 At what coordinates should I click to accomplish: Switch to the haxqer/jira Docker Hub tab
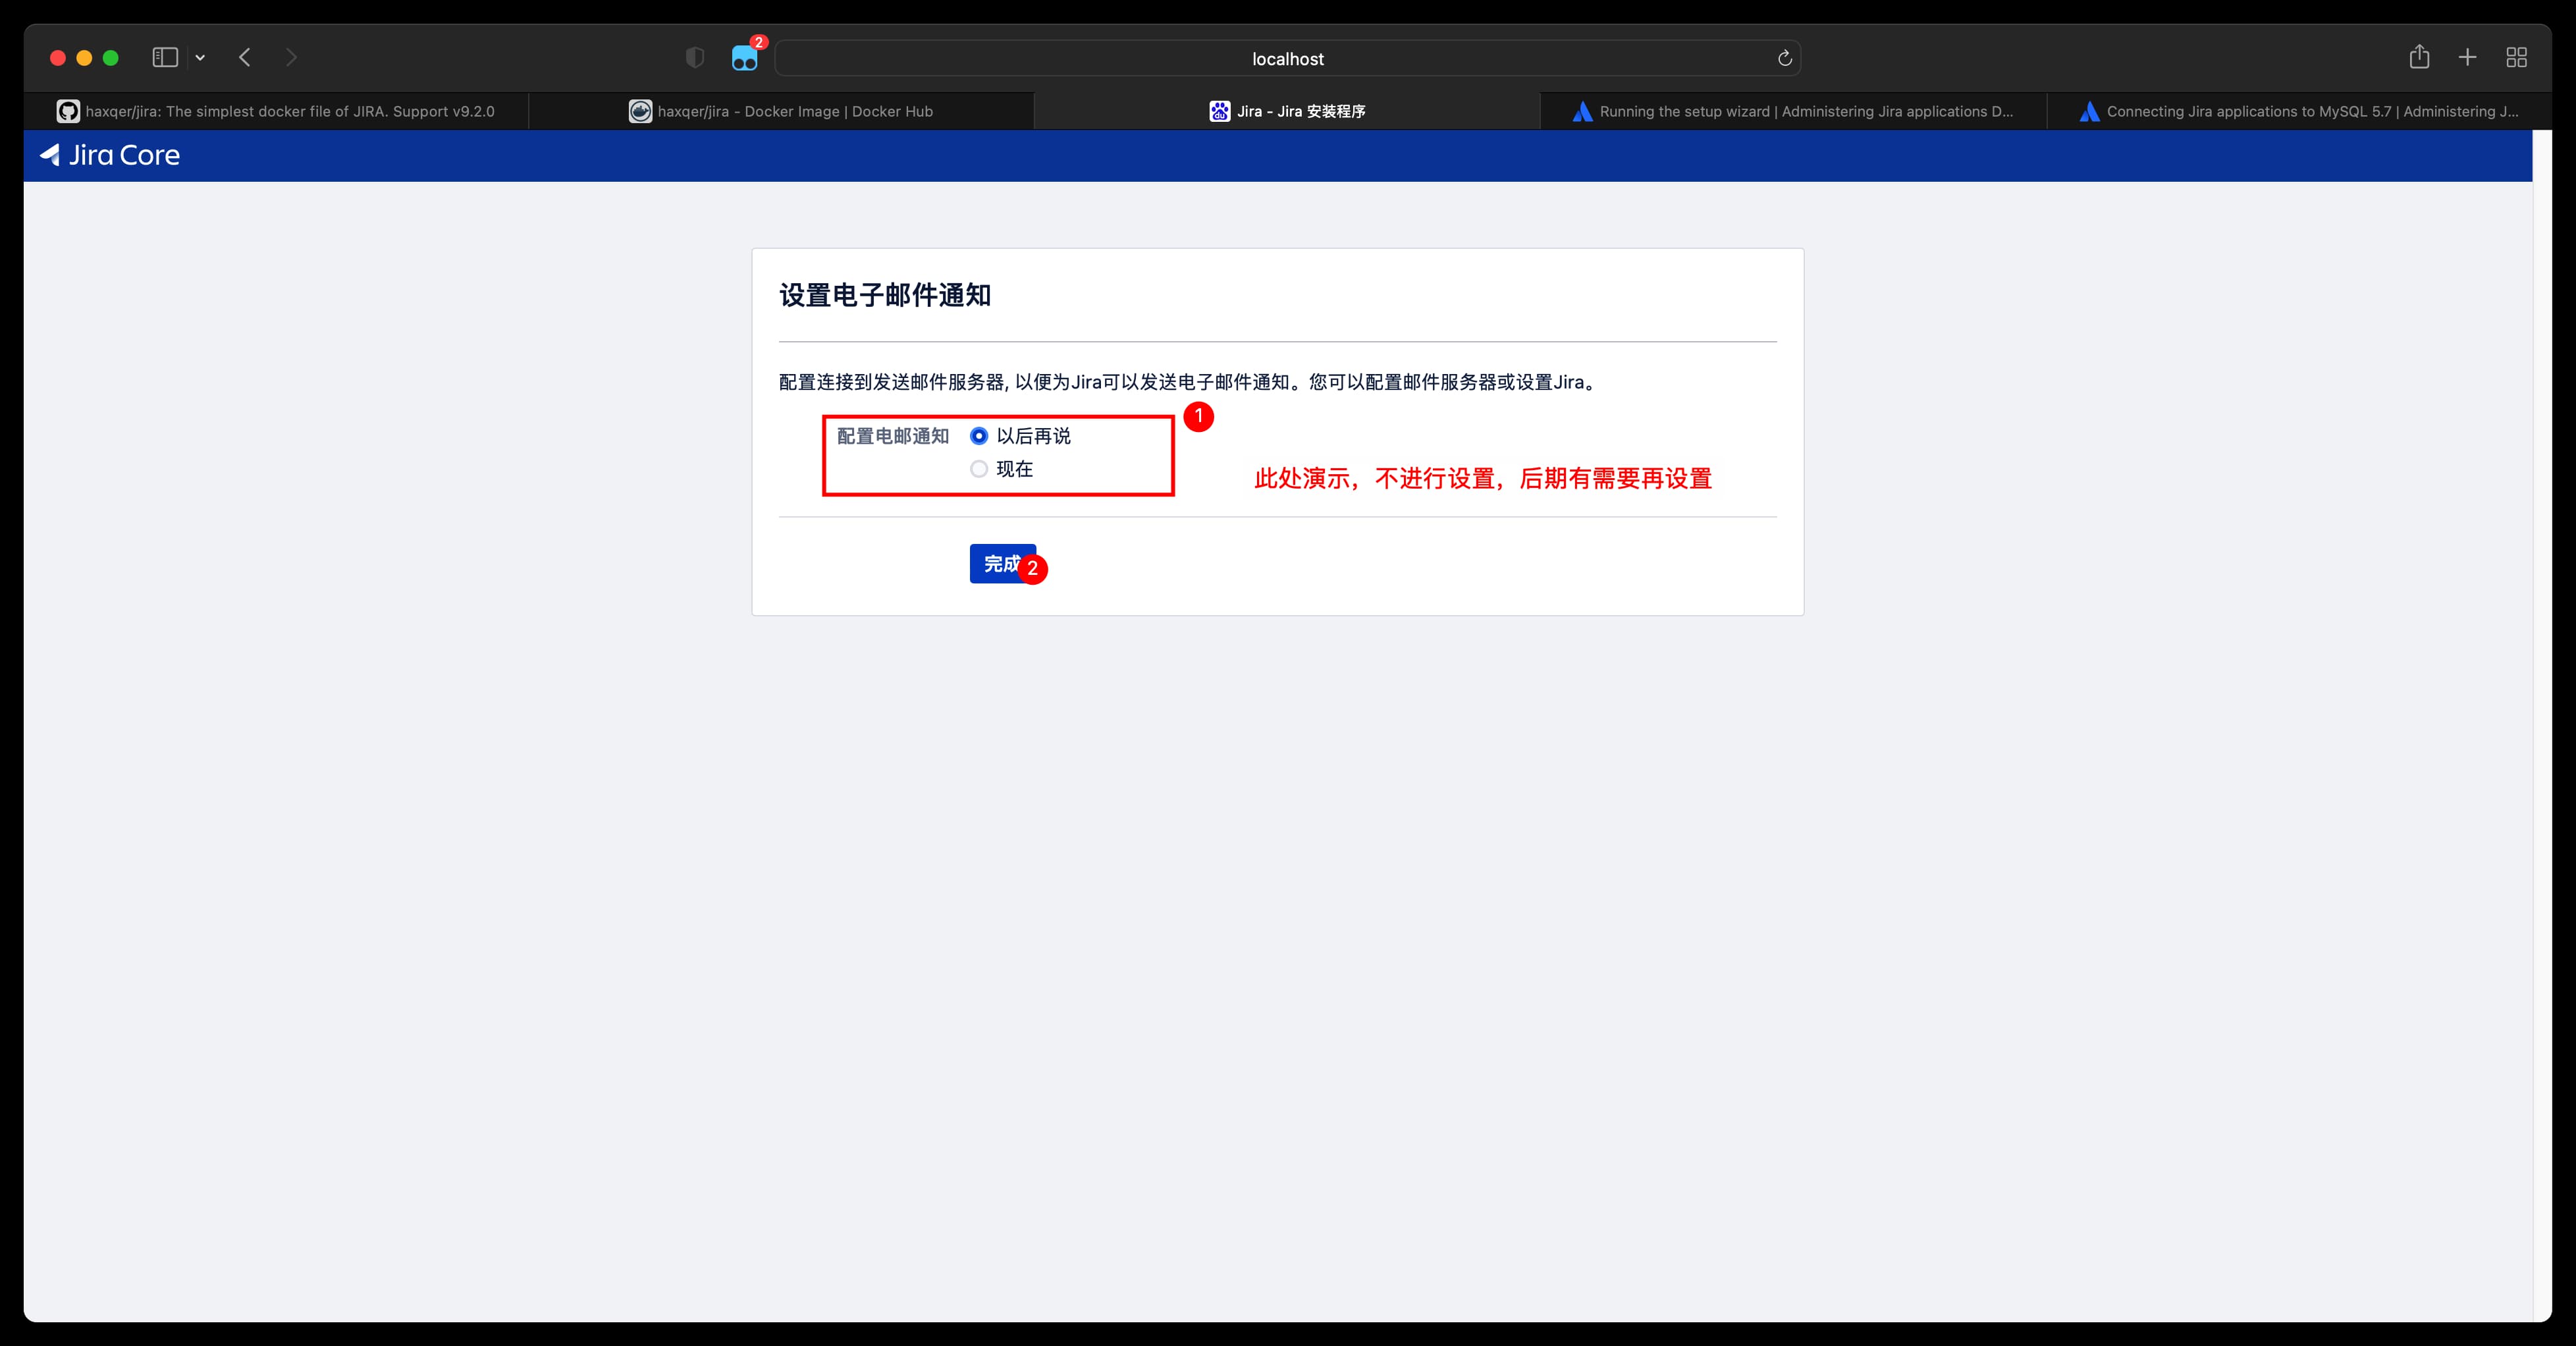point(781,111)
